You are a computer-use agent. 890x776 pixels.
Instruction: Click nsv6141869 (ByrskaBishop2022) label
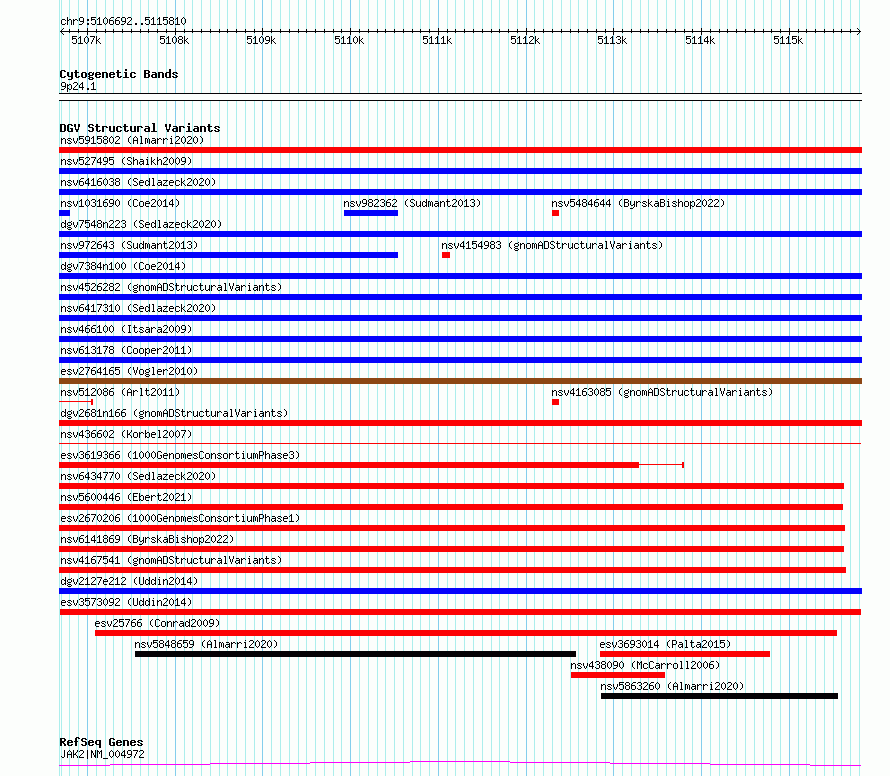[147, 539]
